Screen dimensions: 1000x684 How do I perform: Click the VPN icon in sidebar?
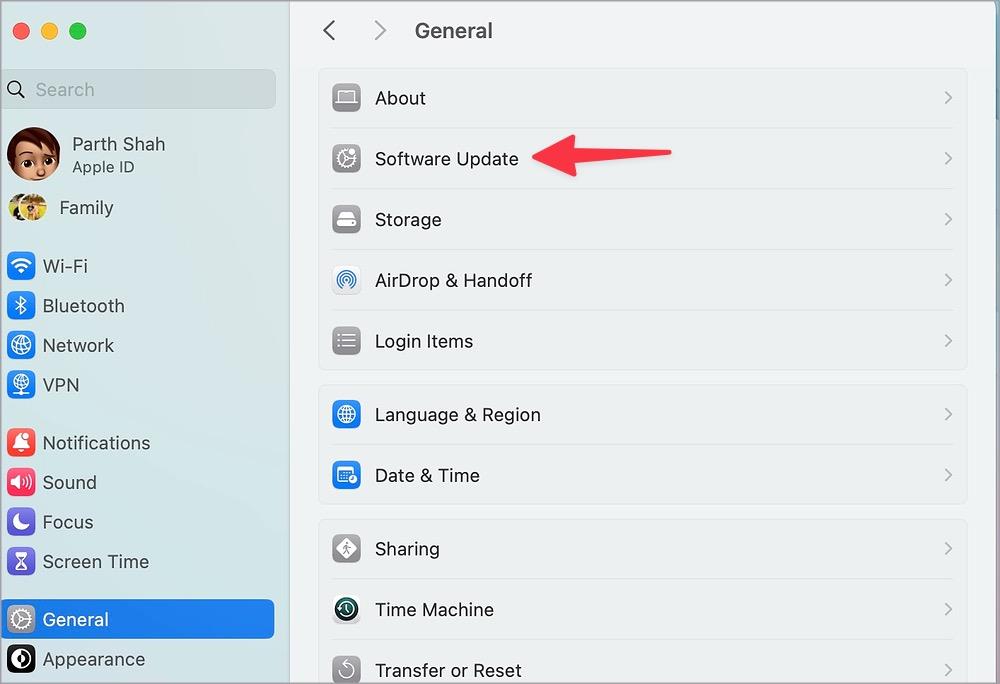coord(21,385)
